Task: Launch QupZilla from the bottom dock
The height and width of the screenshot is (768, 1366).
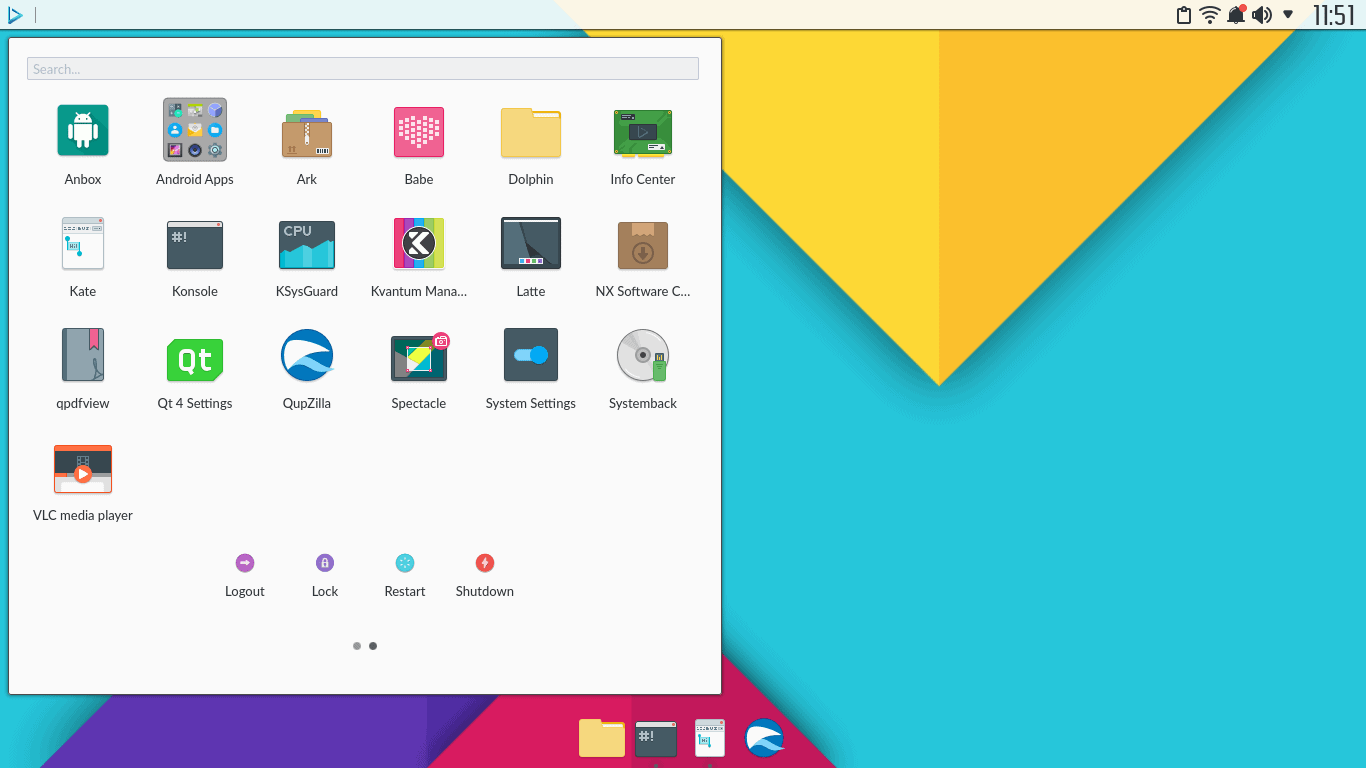Action: pyautogui.click(x=764, y=738)
